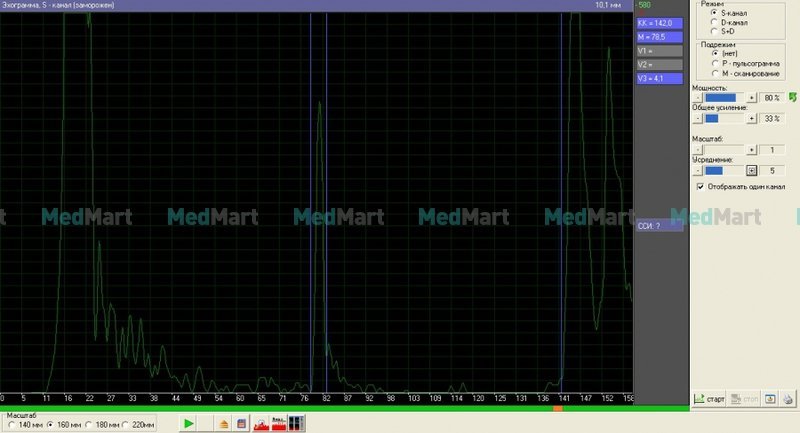Decrease Усреднение with minus button
800x433 pixels.
coord(697,170)
